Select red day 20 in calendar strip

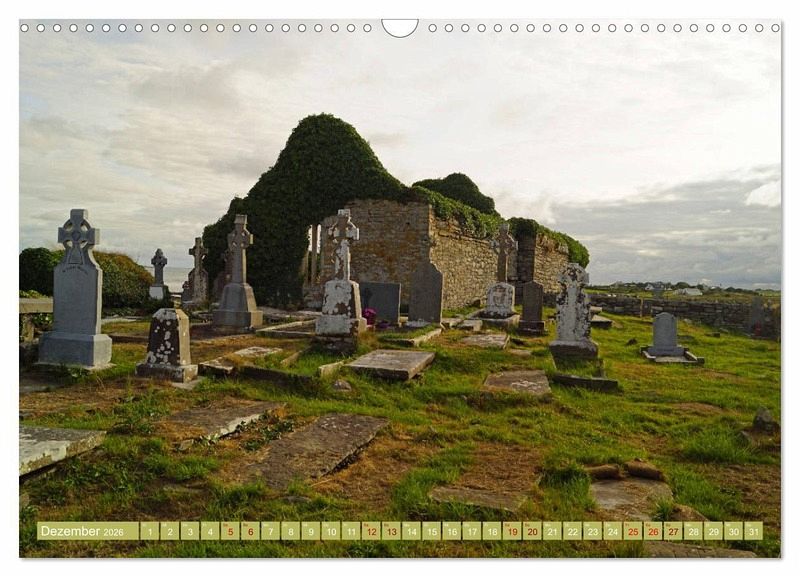point(533,531)
